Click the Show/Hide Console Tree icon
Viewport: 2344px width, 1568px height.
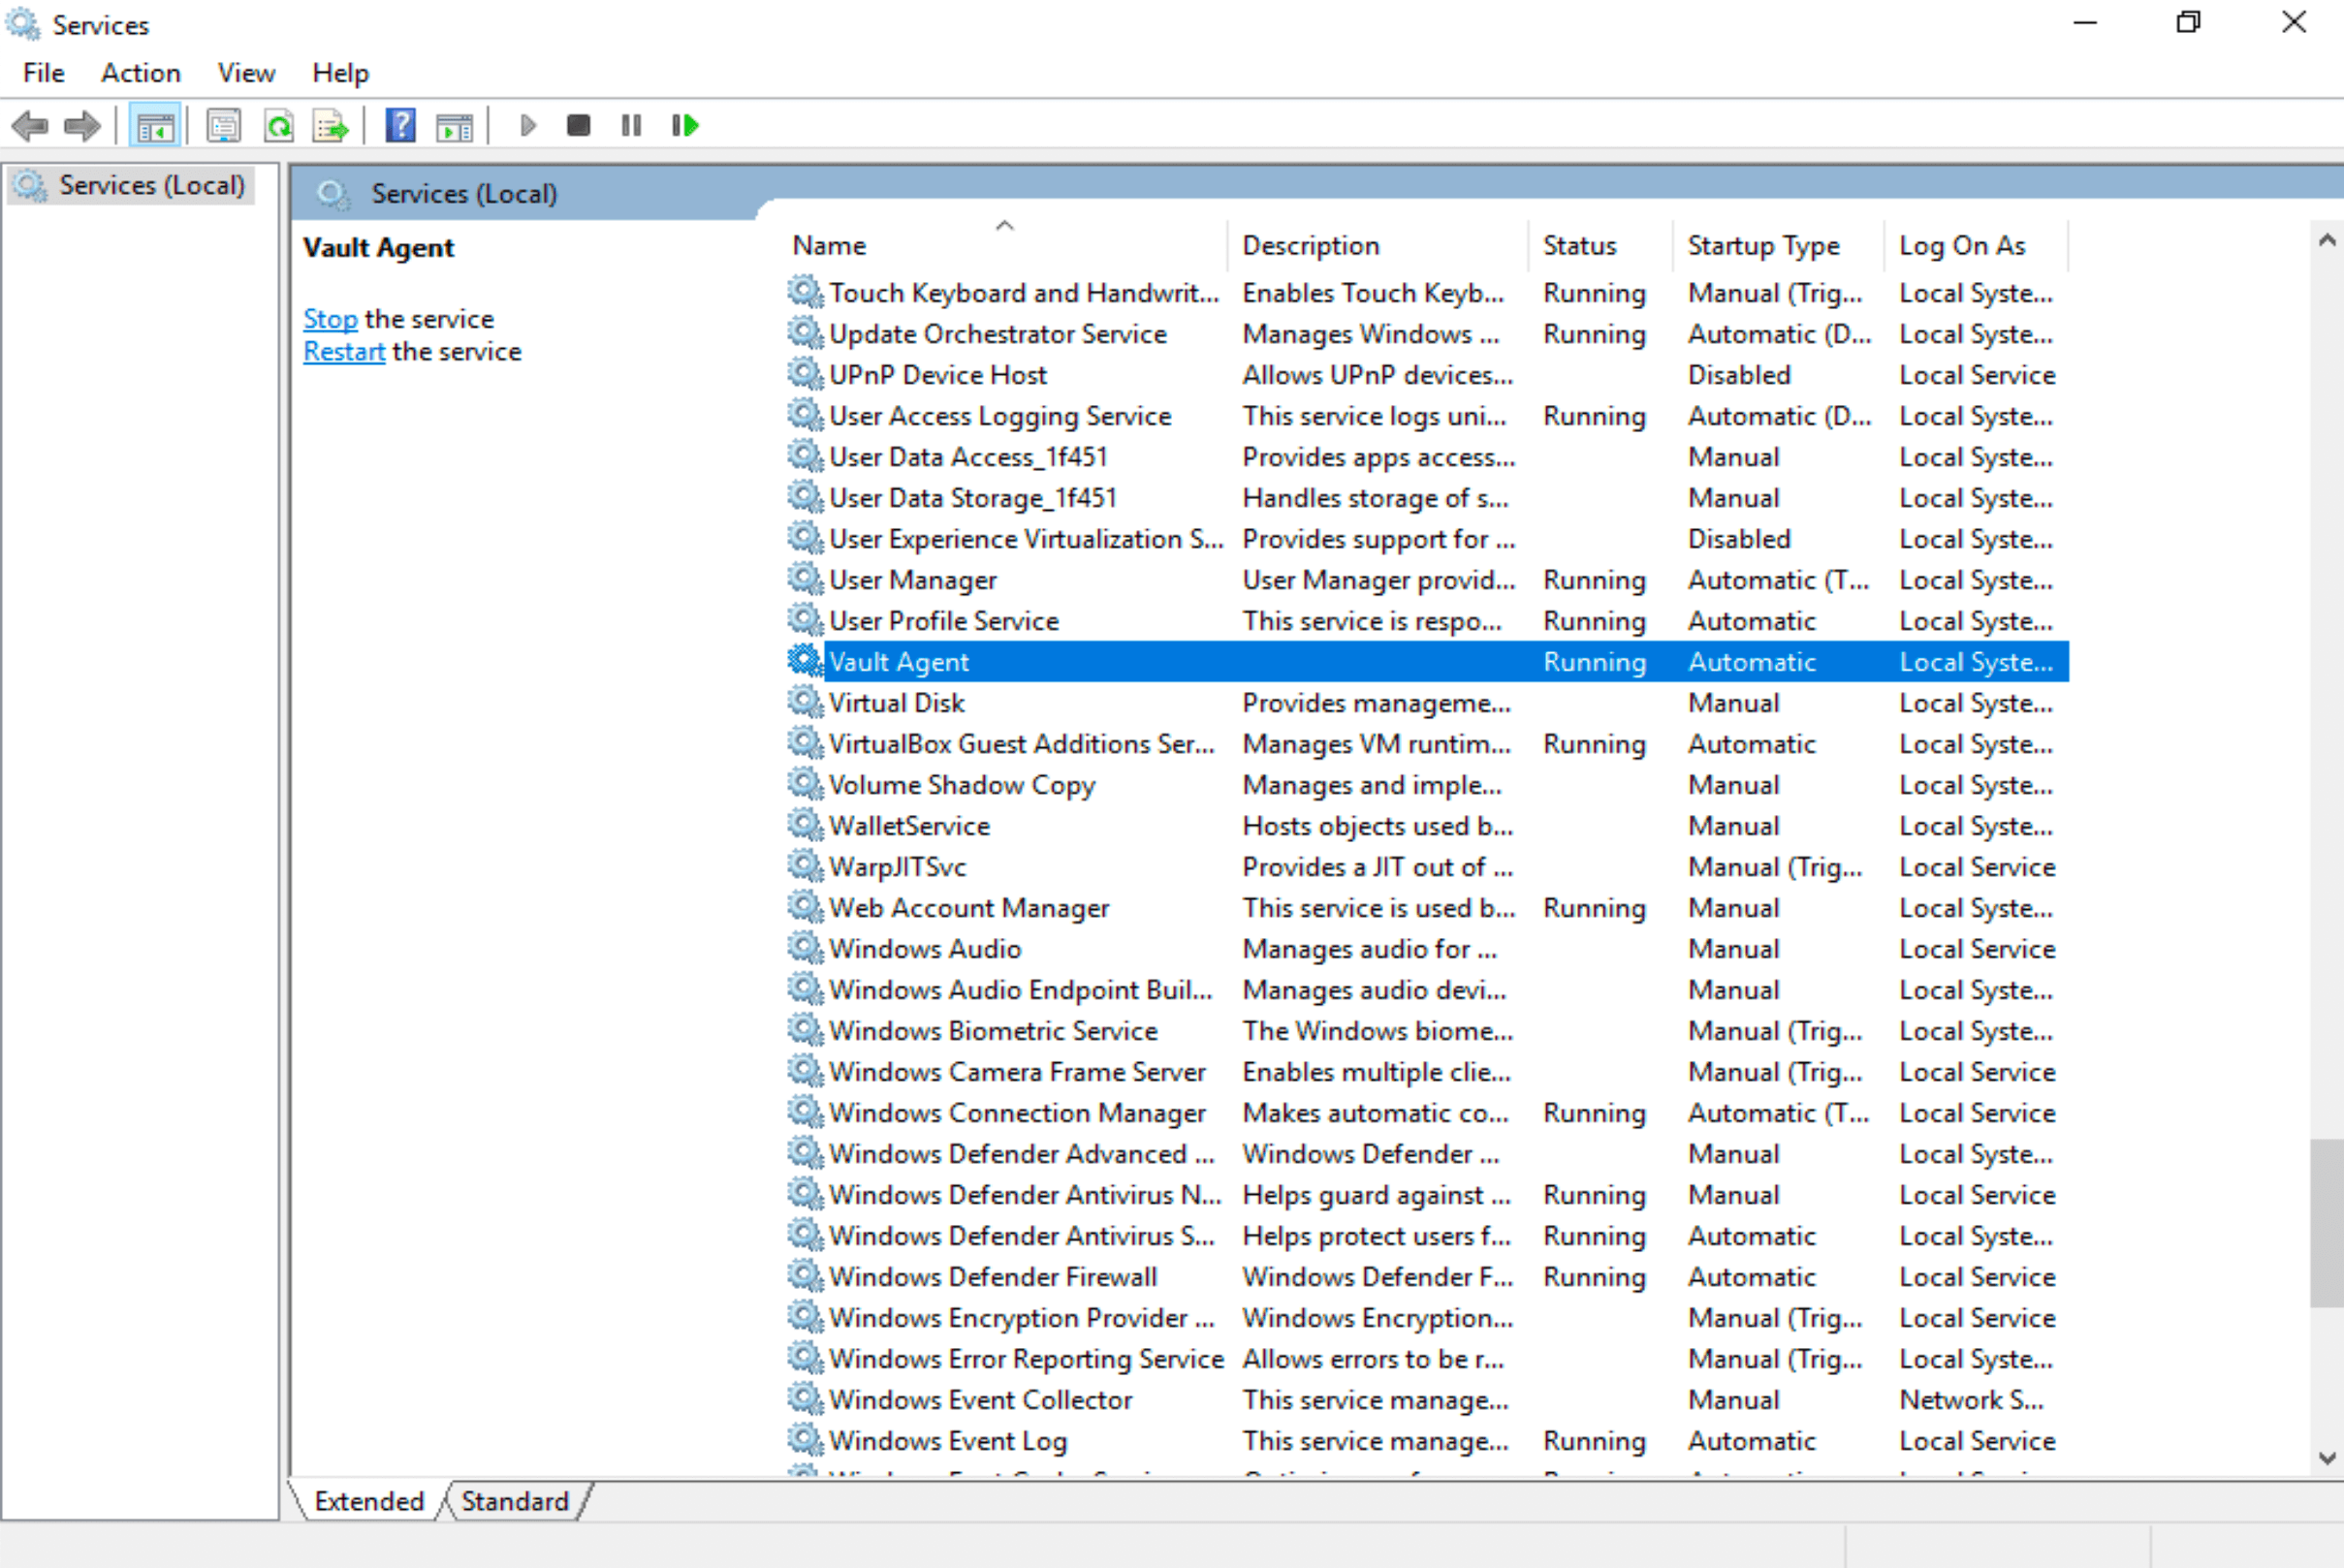152,122
